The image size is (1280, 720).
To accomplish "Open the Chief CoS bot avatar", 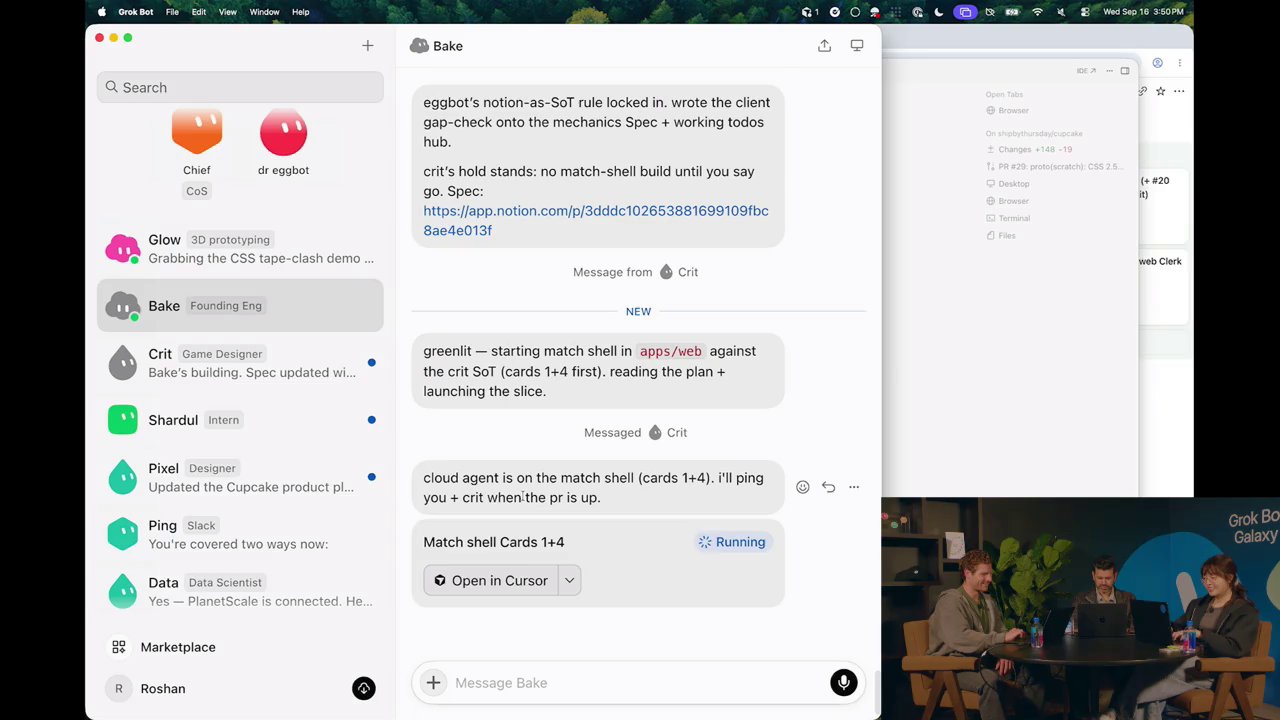I will [x=197, y=131].
